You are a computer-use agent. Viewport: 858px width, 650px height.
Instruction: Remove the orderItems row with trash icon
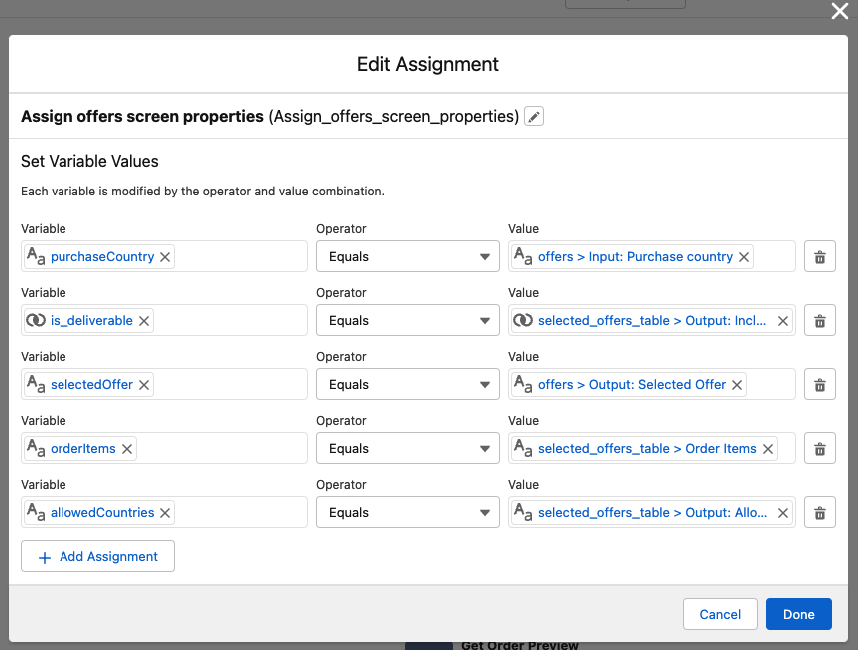(819, 449)
